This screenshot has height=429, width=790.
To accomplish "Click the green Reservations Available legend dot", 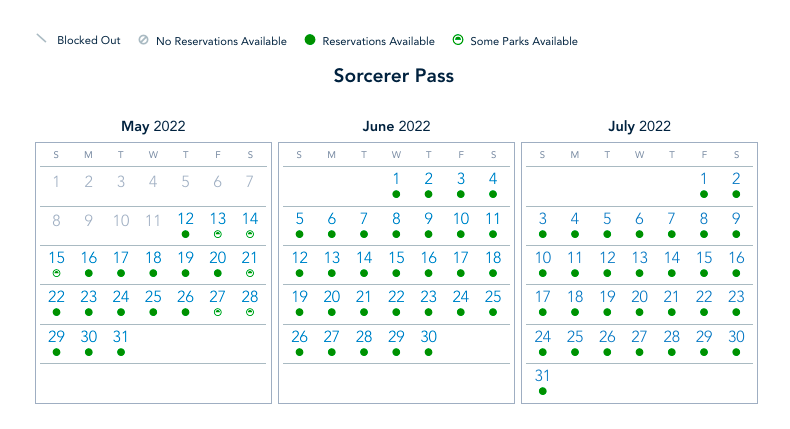I will (x=310, y=41).
